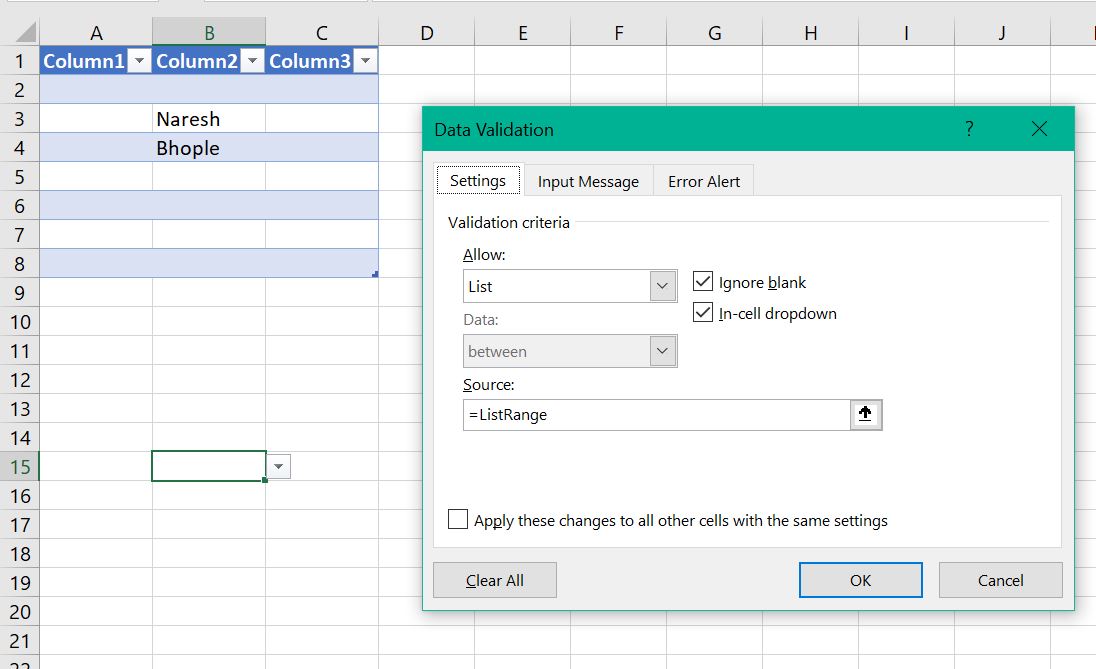The height and width of the screenshot is (669, 1096).
Task: Uncheck the Ignore blank checkbox
Action: point(702,281)
